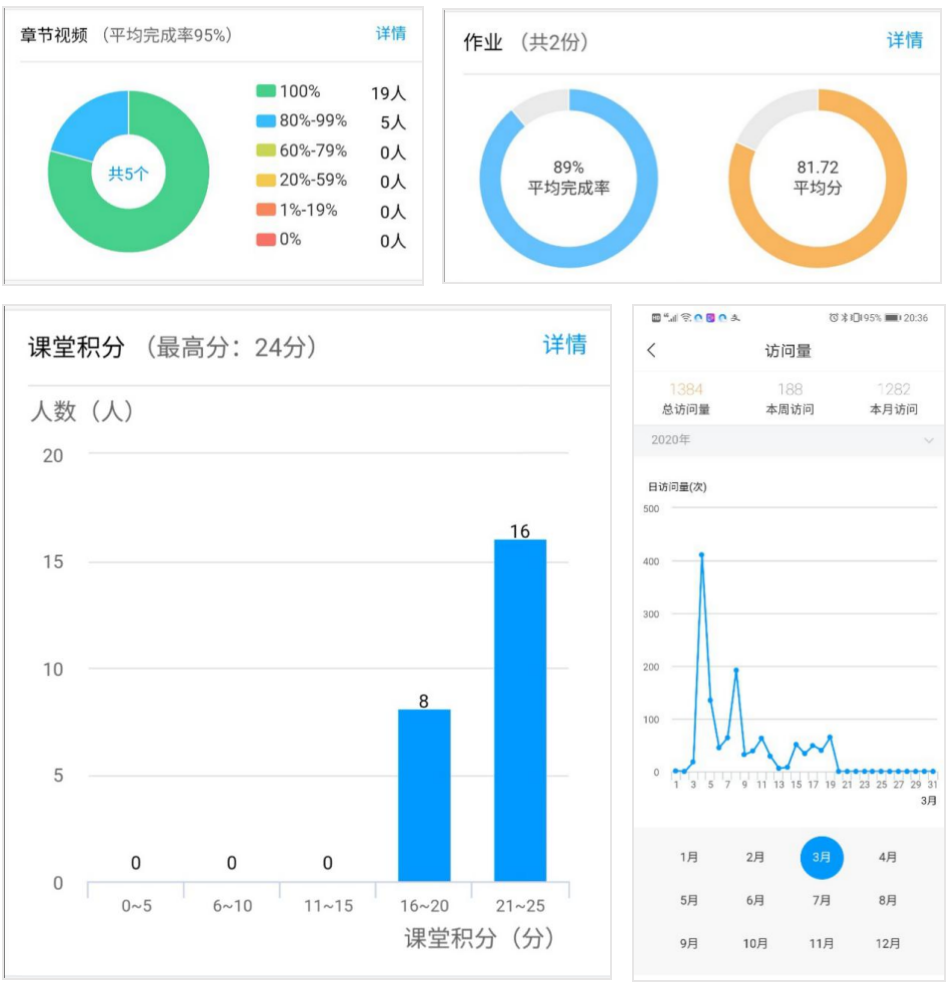Click the green 100% legend square
The height and width of the screenshot is (992, 948).
[x=265, y=92]
